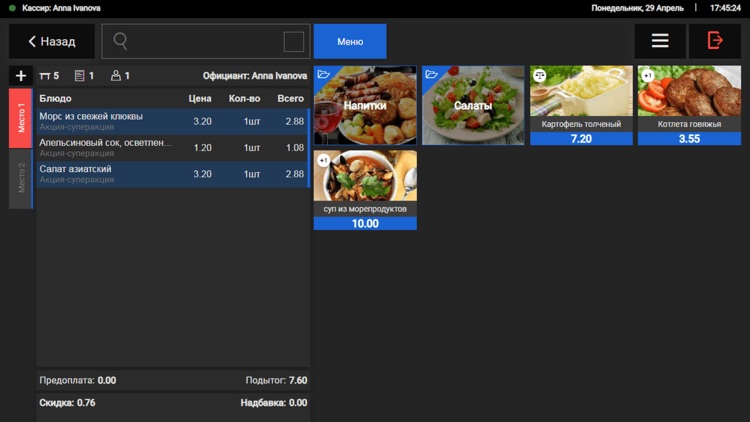Select the table number 5 indicator
Screen dimensions: 750x422
(49, 76)
